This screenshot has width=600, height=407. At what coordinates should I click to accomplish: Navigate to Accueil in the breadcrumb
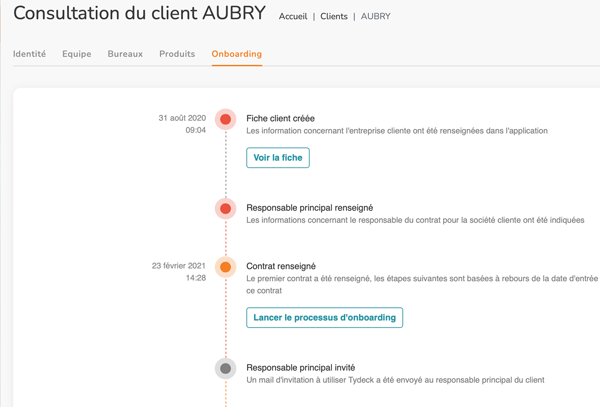[293, 17]
